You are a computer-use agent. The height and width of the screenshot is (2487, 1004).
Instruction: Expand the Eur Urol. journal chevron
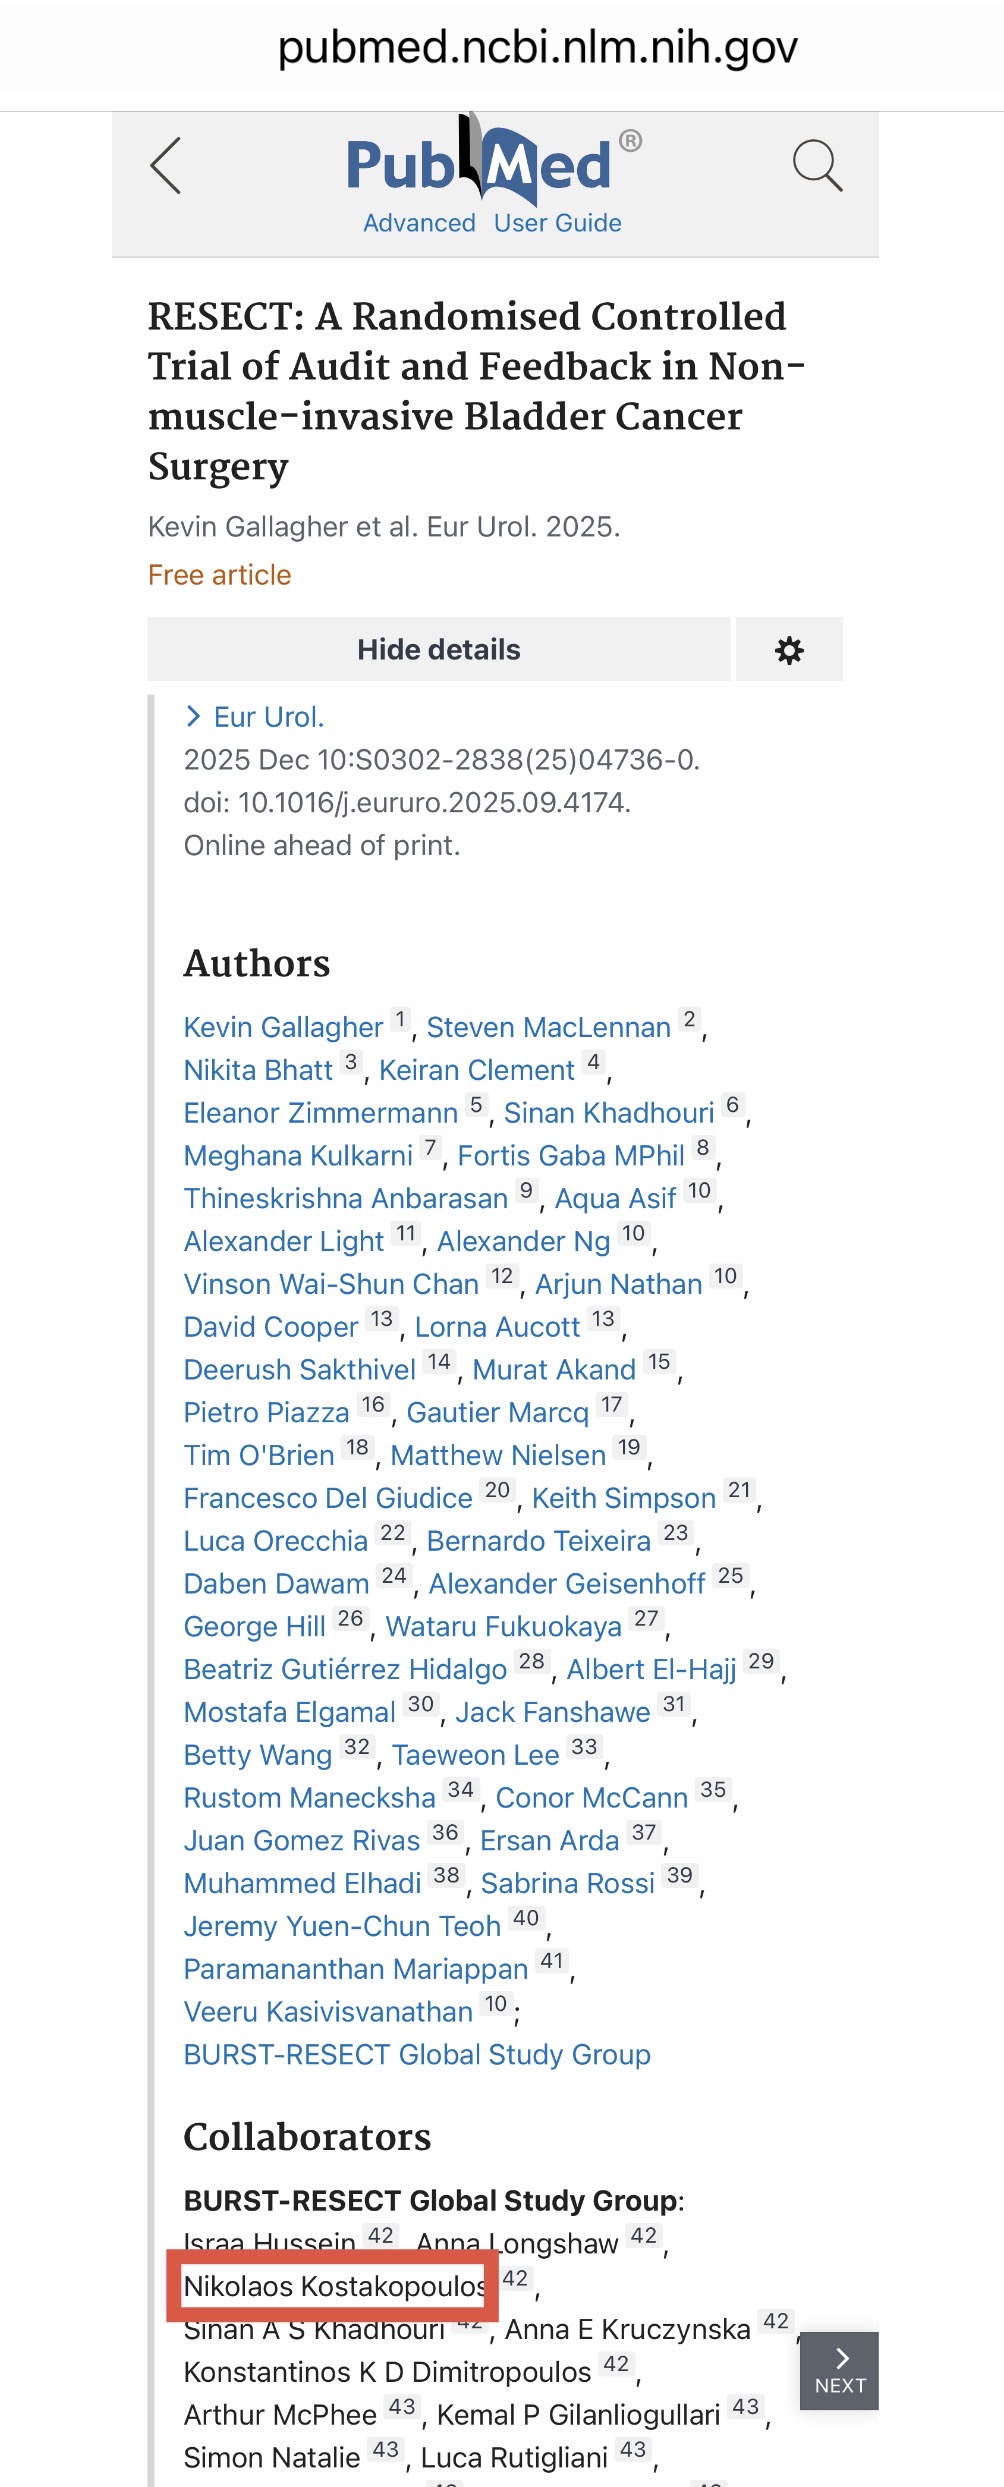194,717
